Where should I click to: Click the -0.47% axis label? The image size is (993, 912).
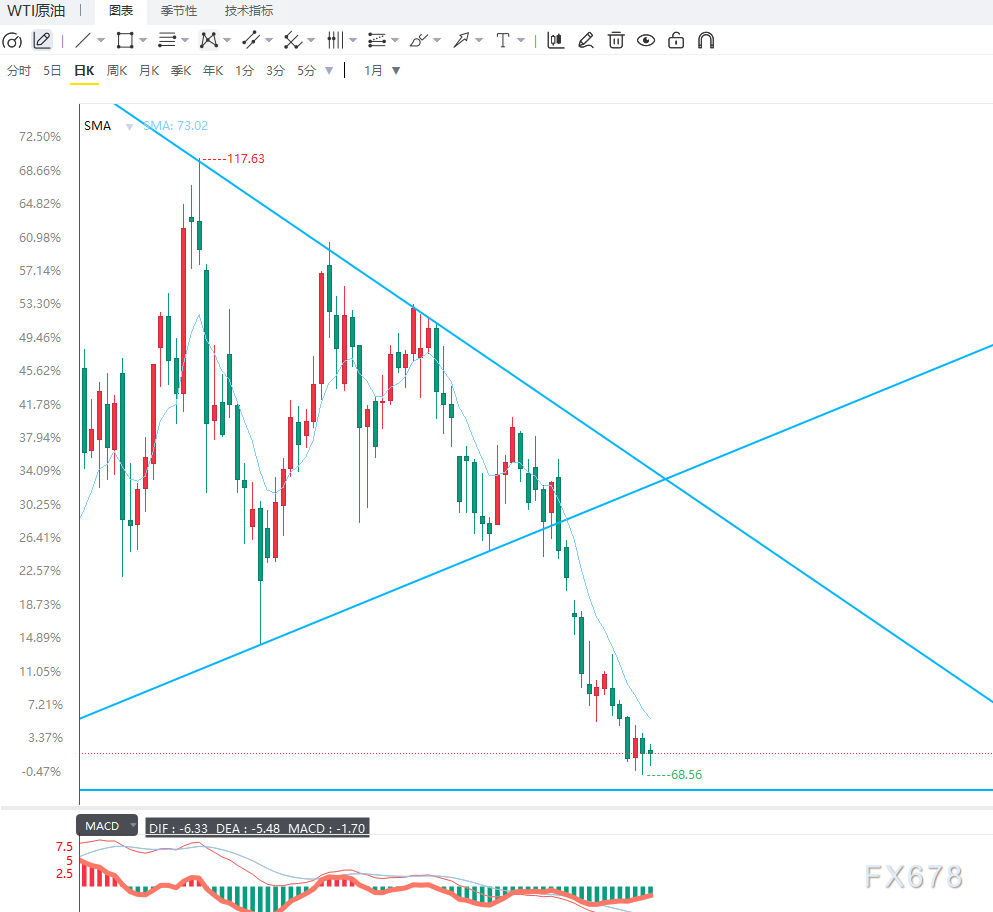point(41,771)
